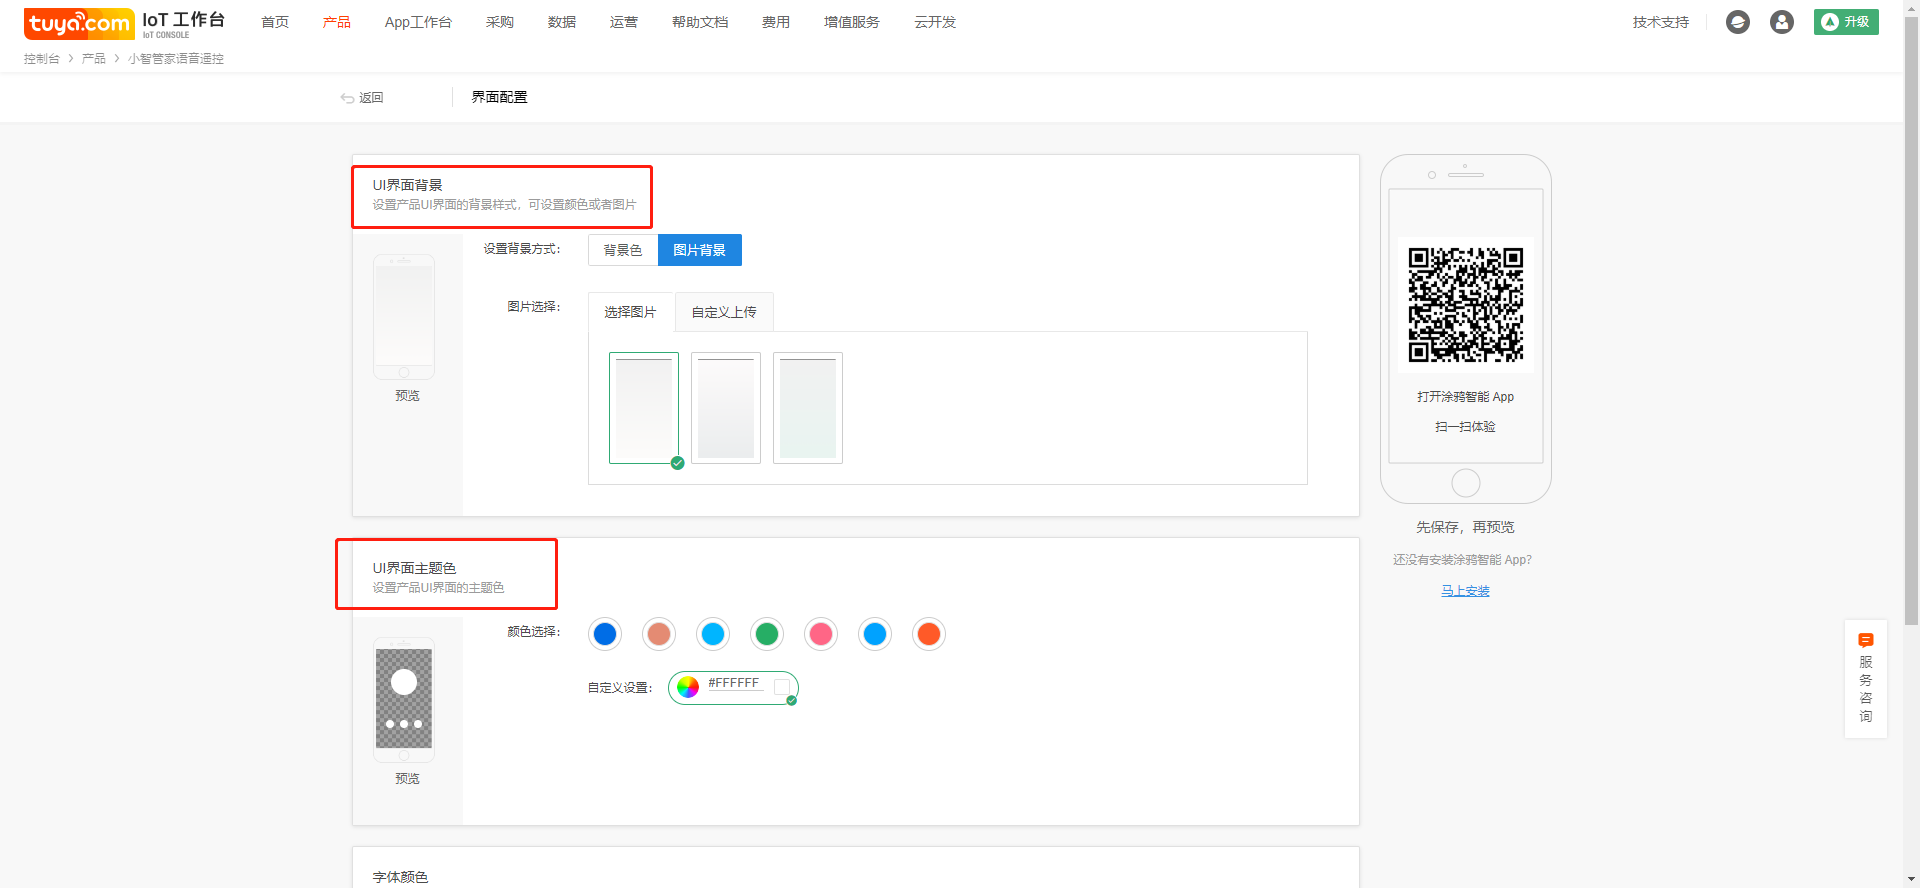Choose the pink theme color swatch
This screenshot has height=888, width=1920.
click(821, 634)
